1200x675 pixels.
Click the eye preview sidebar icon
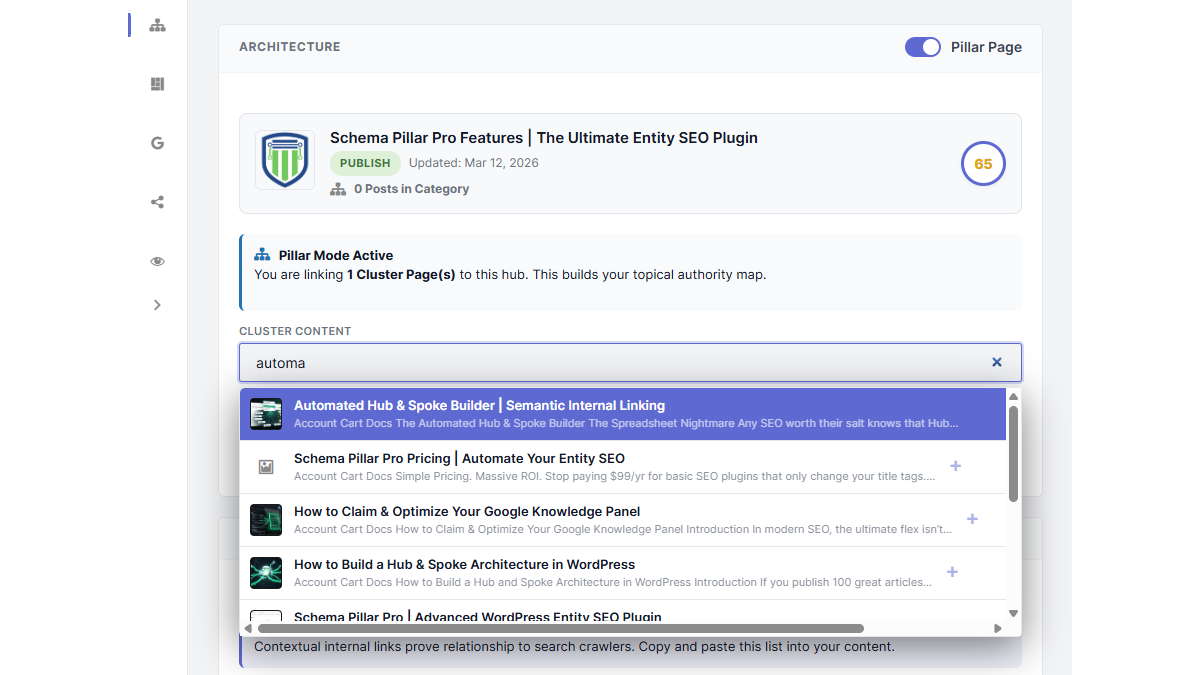point(157,261)
